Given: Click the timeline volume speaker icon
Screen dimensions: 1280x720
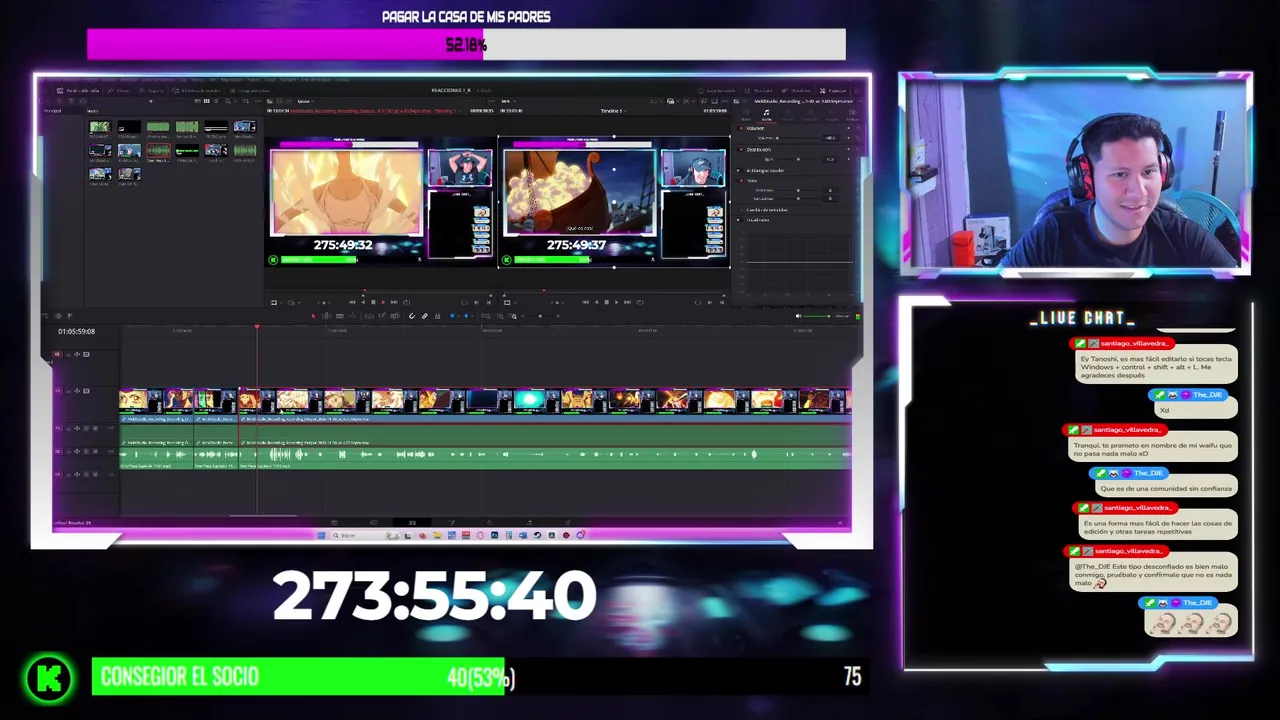Looking at the screenshot, I should point(799,316).
